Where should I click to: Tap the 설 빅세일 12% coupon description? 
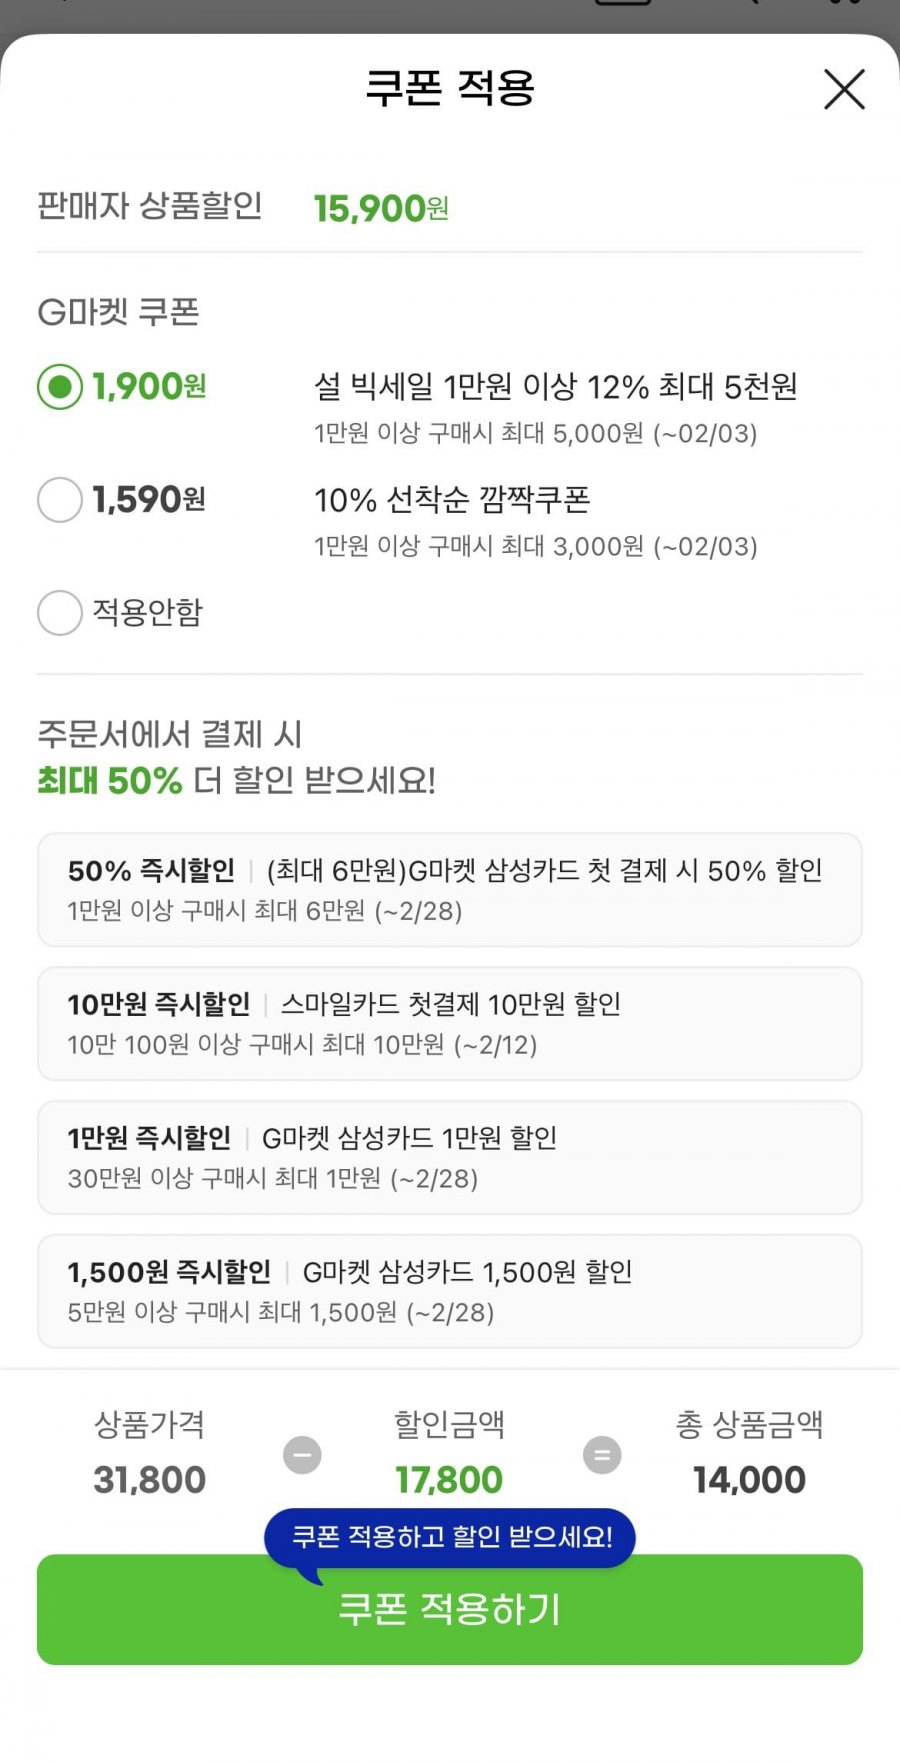coord(555,387)
